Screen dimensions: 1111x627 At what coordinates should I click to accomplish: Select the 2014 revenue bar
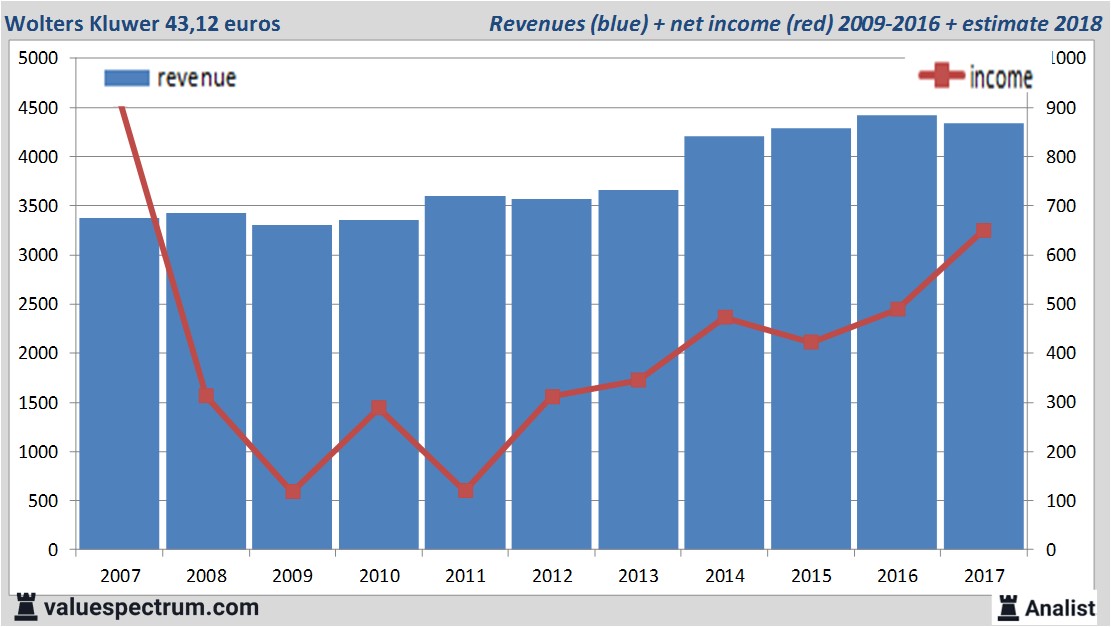click(x=724, y=343)
